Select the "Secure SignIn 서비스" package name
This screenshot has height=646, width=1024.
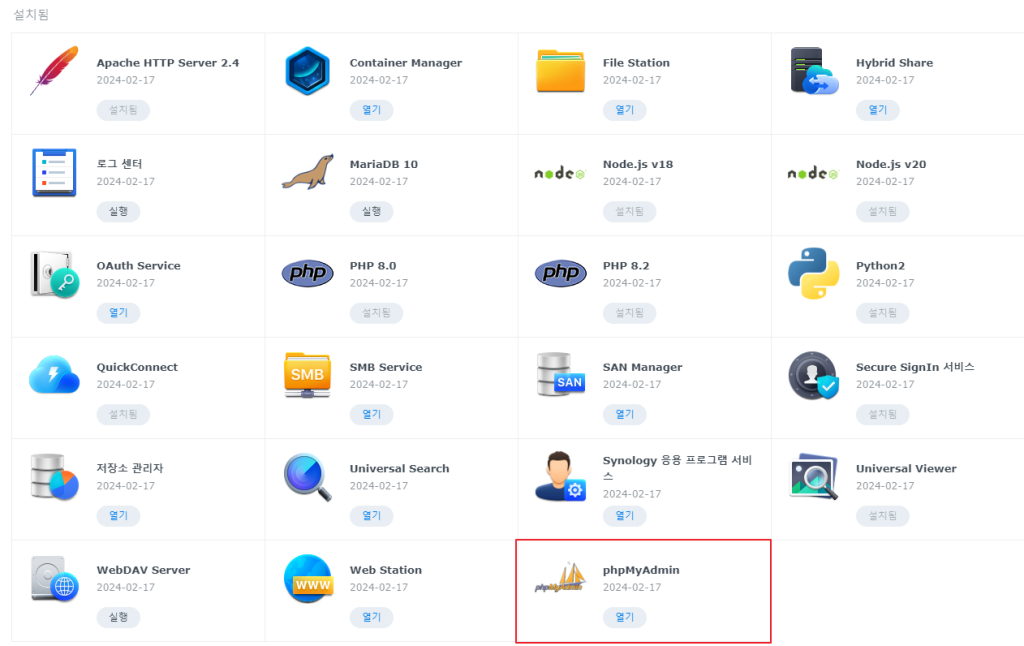coord(915,367)
